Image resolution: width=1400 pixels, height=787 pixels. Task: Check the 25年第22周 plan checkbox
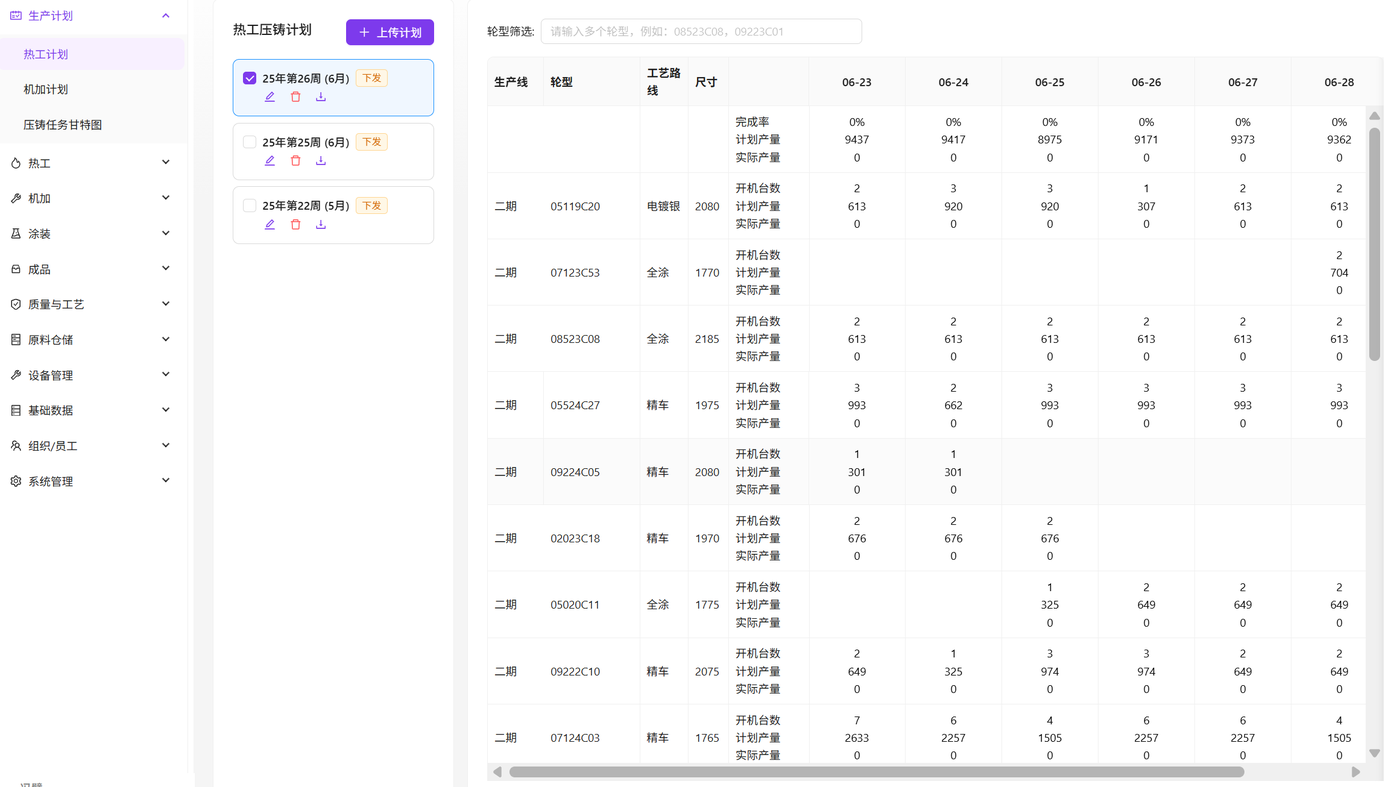[250, 206]
